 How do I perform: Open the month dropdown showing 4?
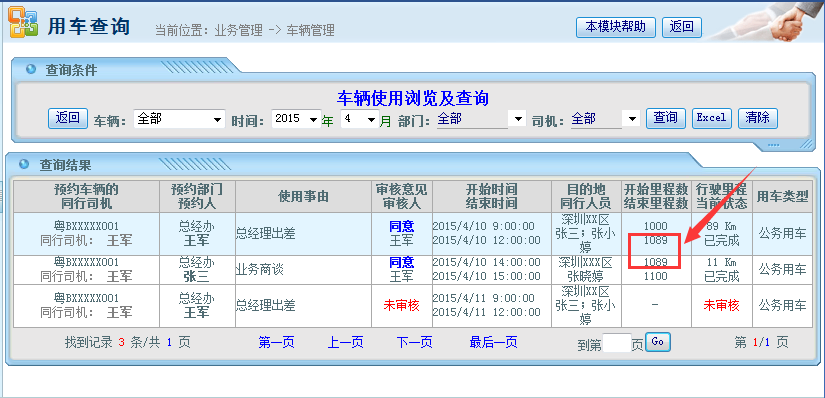tap(359, 119)
